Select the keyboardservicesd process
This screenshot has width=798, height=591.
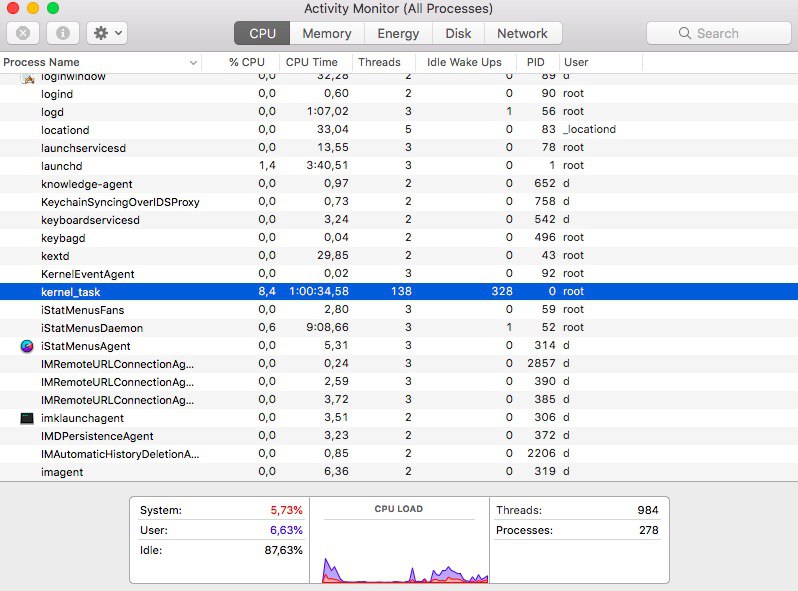pos(399,220)
